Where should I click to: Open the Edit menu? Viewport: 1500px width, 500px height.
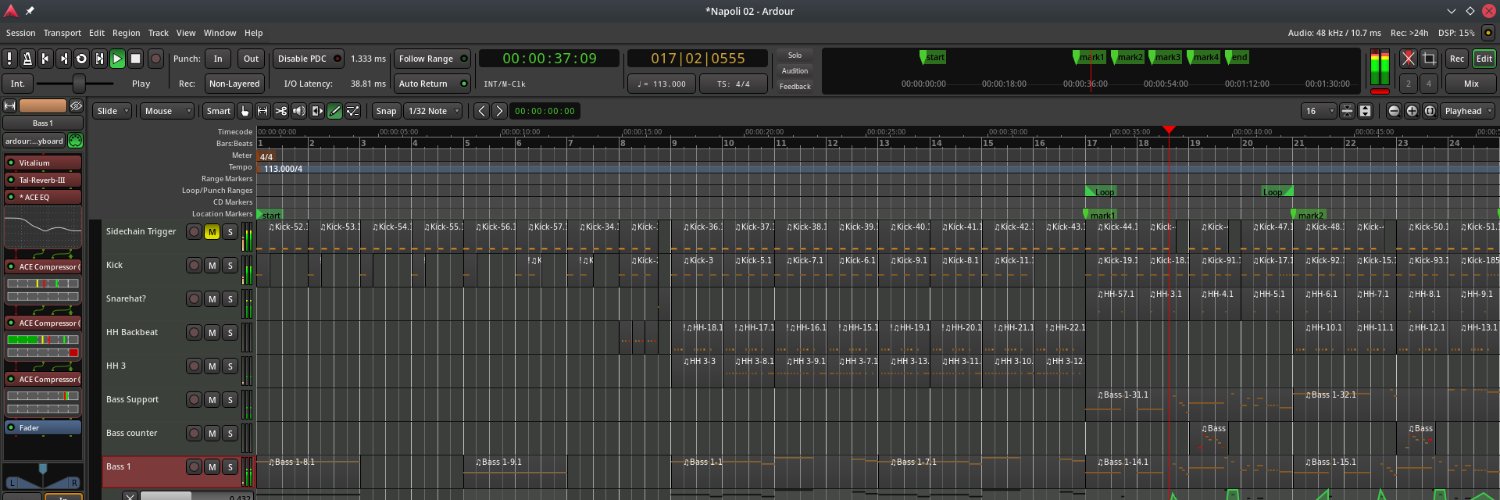pyautogui.click(x=96, y=33)
